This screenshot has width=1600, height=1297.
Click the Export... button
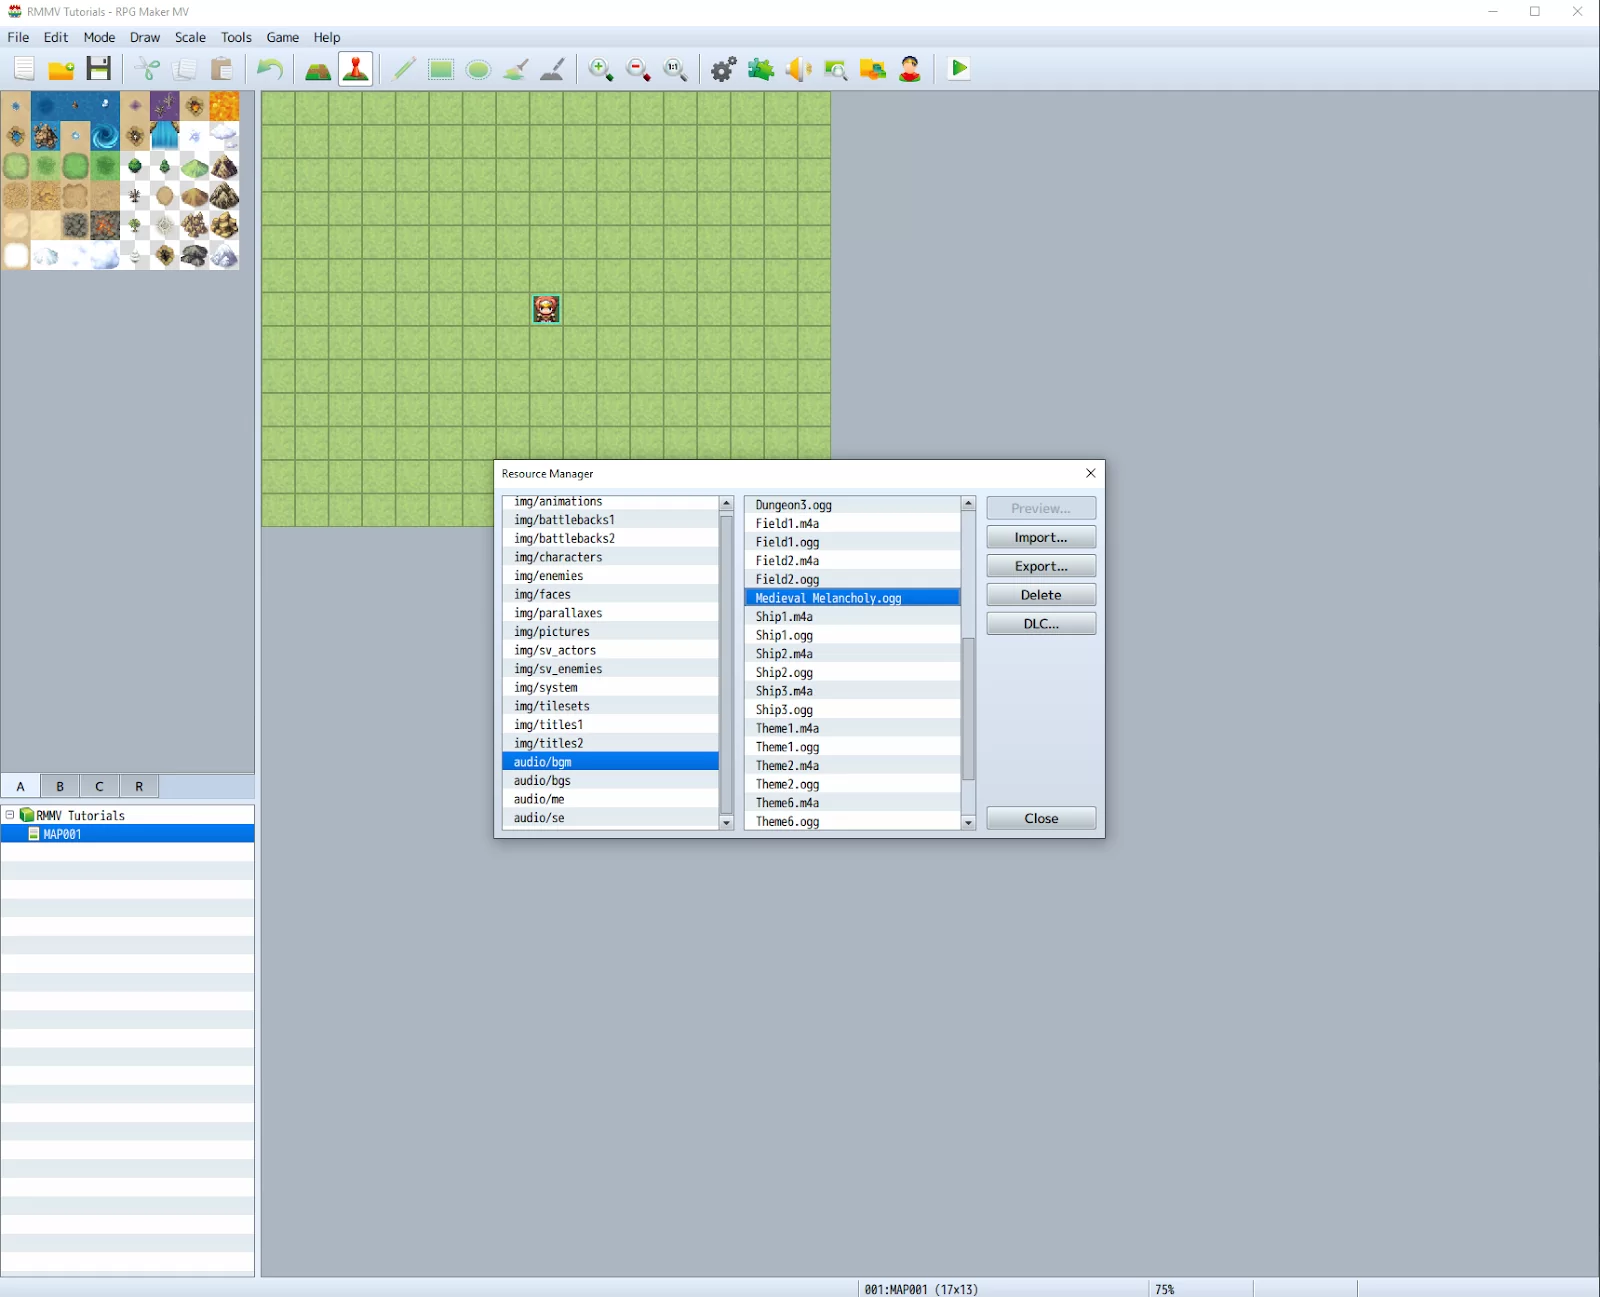pos(1041,566)
